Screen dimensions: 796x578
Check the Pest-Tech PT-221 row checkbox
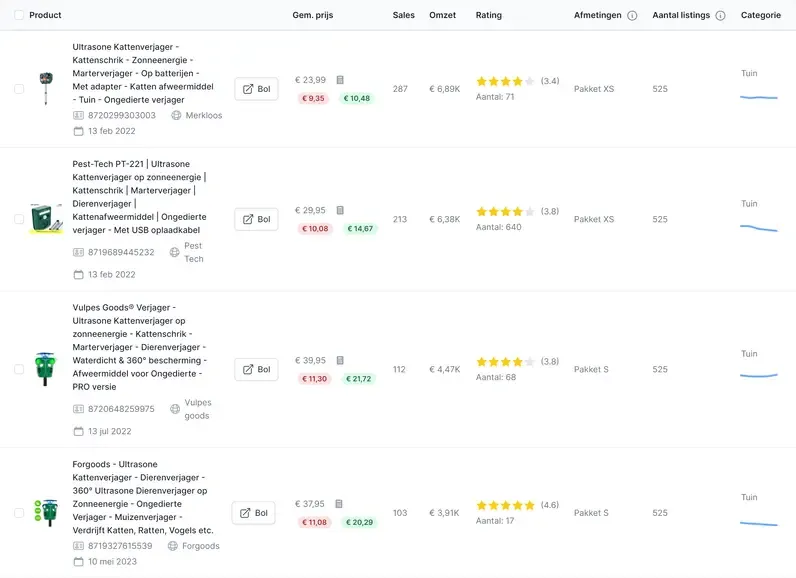19,219
